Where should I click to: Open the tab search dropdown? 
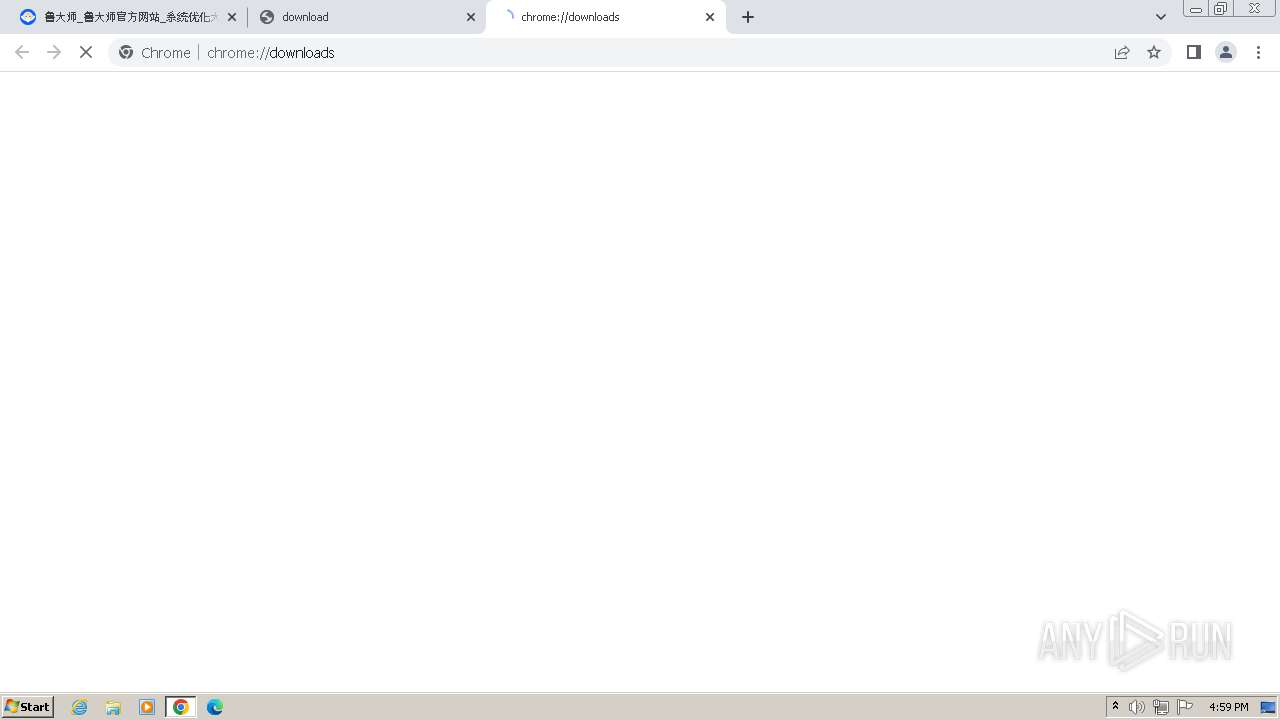click(1161, 17)
